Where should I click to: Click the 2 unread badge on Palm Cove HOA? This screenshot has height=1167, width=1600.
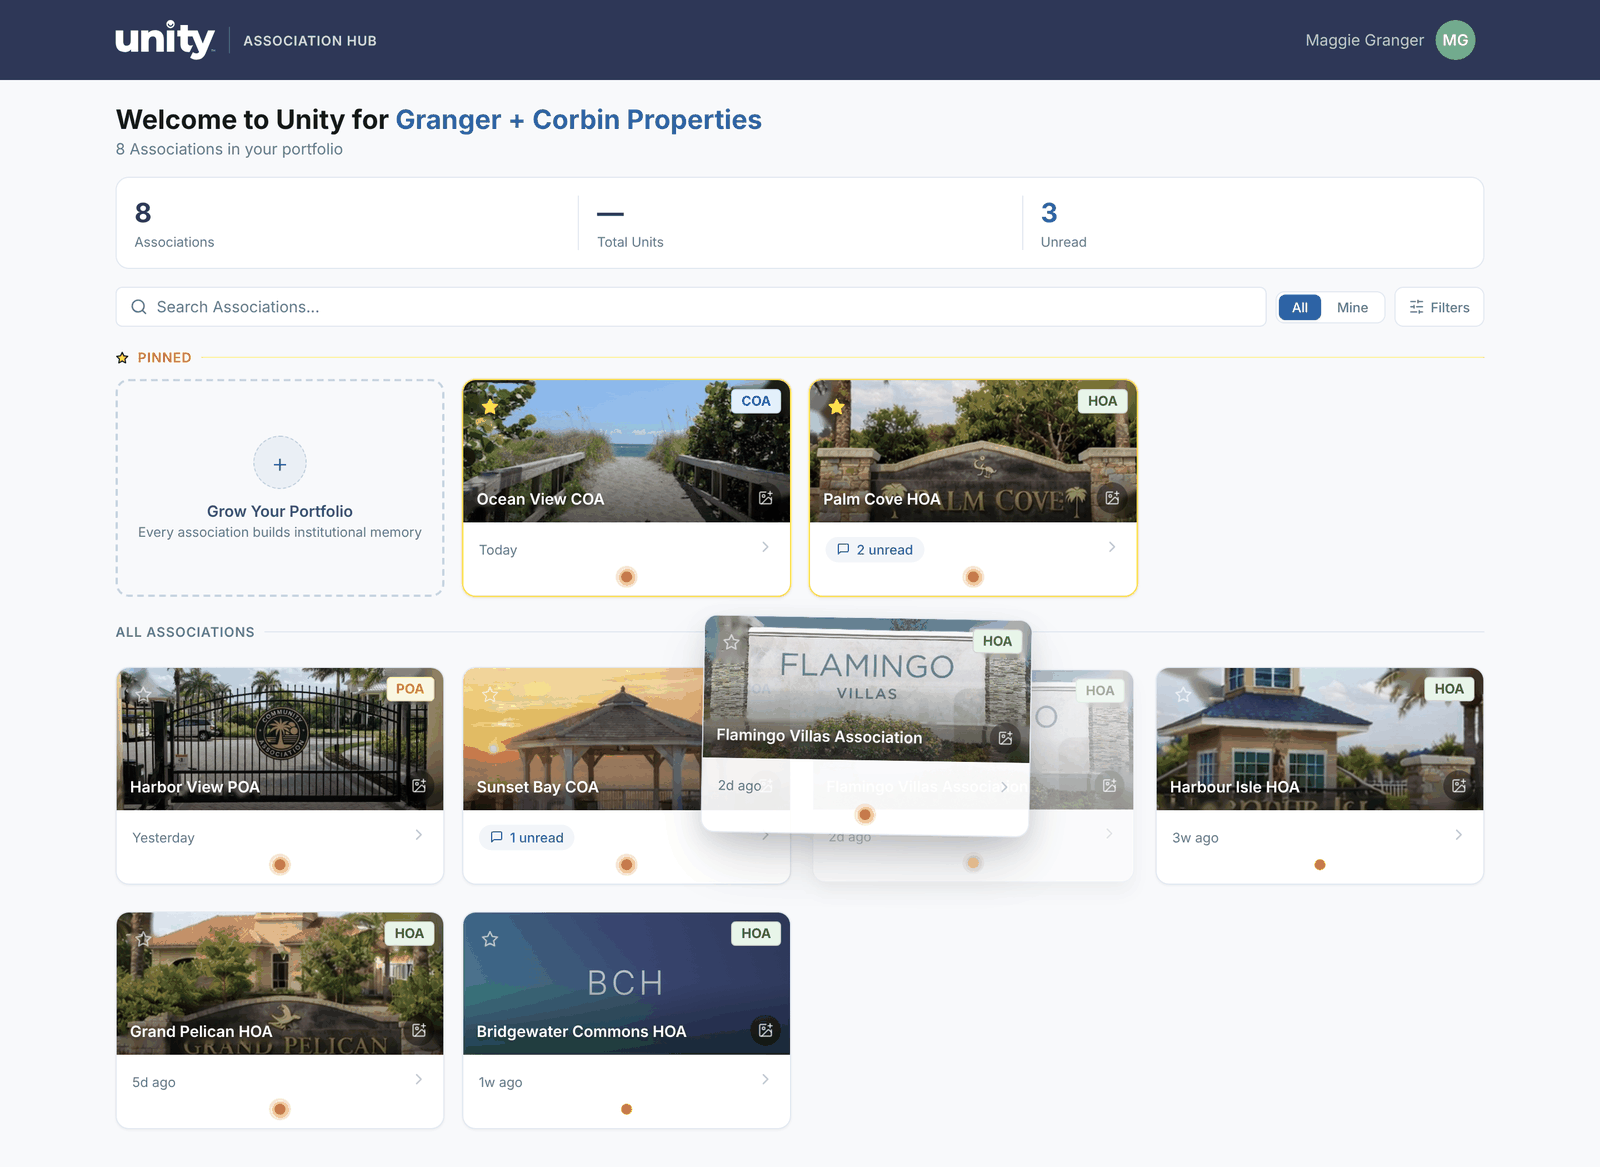[875, 550]
